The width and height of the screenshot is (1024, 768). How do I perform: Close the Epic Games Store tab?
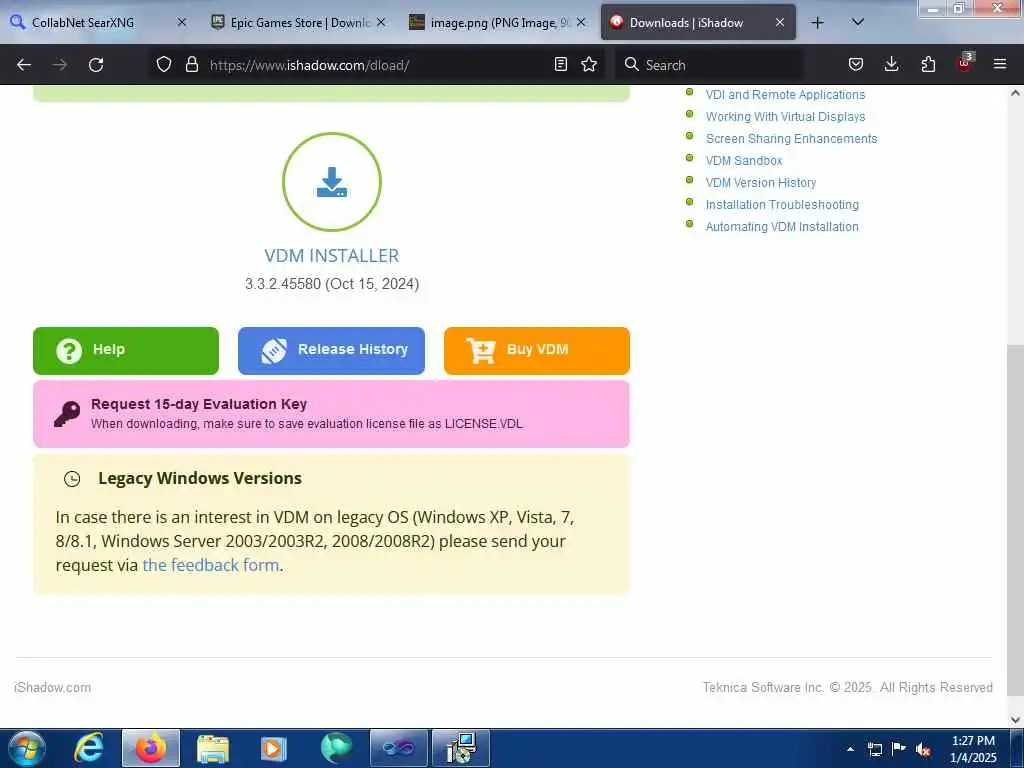pos(381,22)
